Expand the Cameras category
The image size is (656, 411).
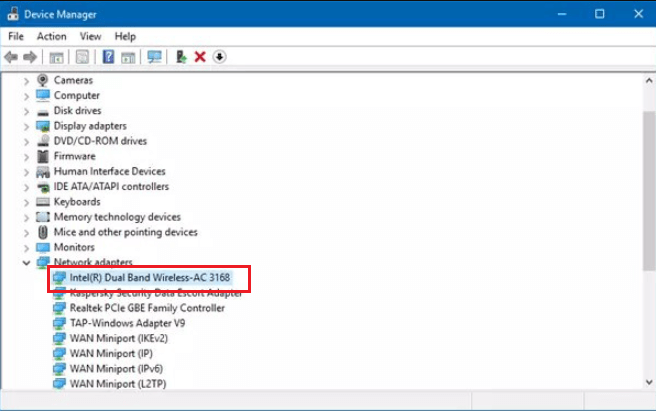click(x=26, y=80)
